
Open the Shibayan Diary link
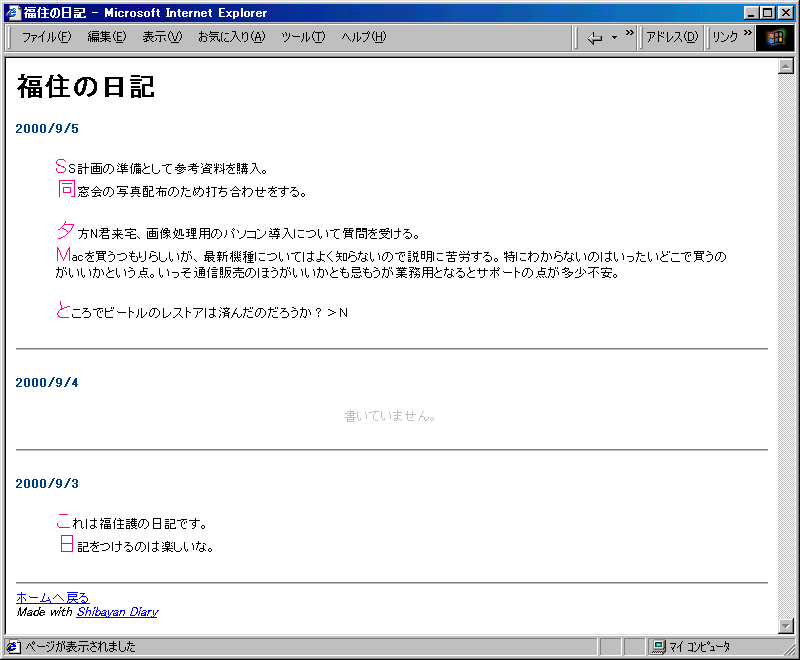[x=117, y=611]
